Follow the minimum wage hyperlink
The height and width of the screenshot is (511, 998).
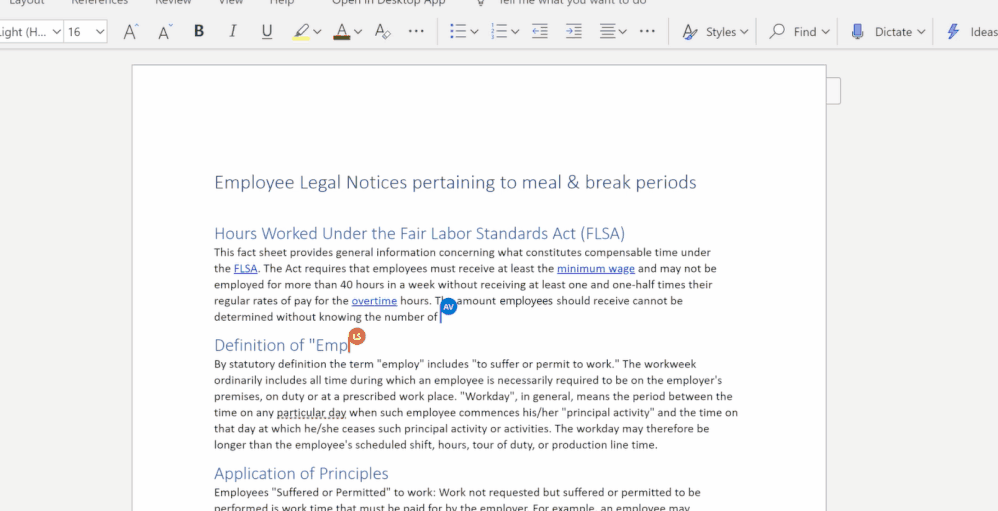(596, 269)
